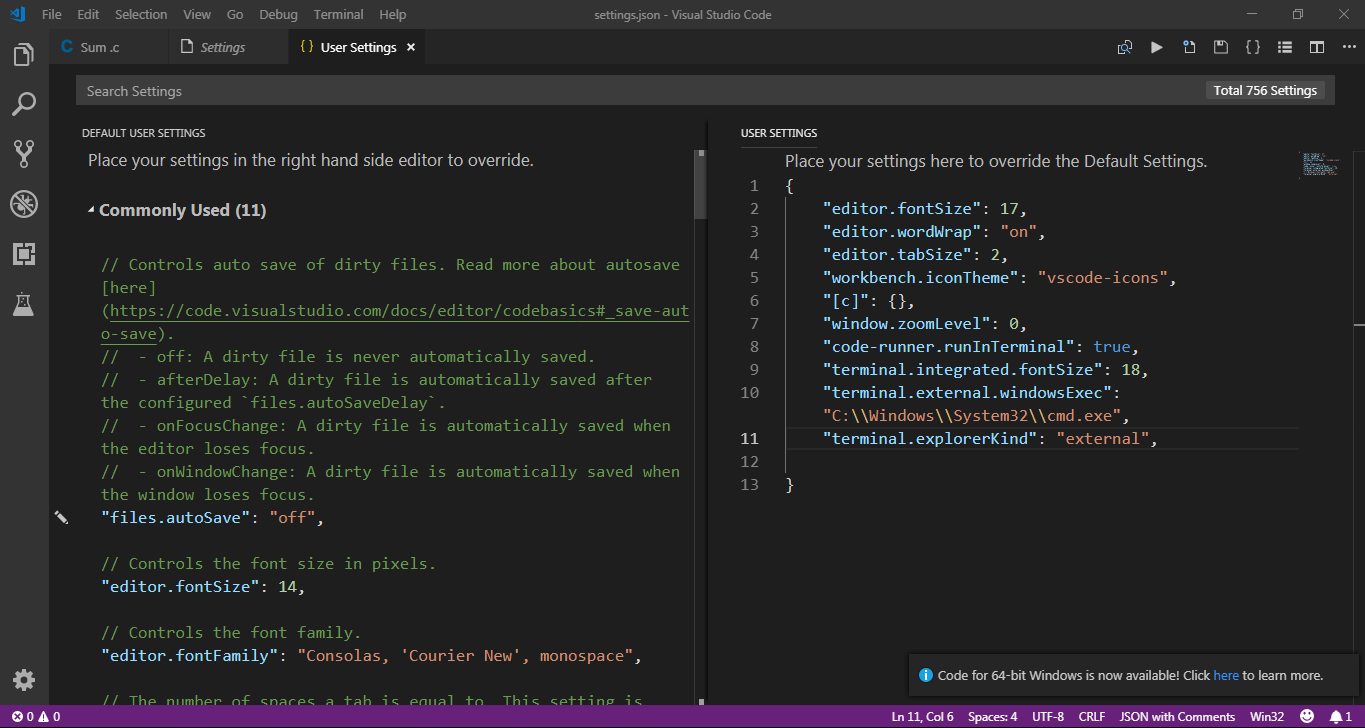The height and width of the screenshot is (728, 1365).
Task: Click the Total 756 Settings badge
Action: point(1265,90)
